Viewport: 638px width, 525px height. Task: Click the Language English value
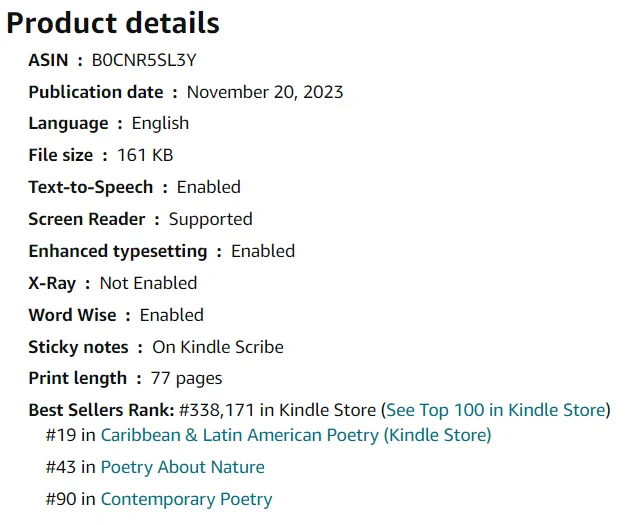coord(160,123)
